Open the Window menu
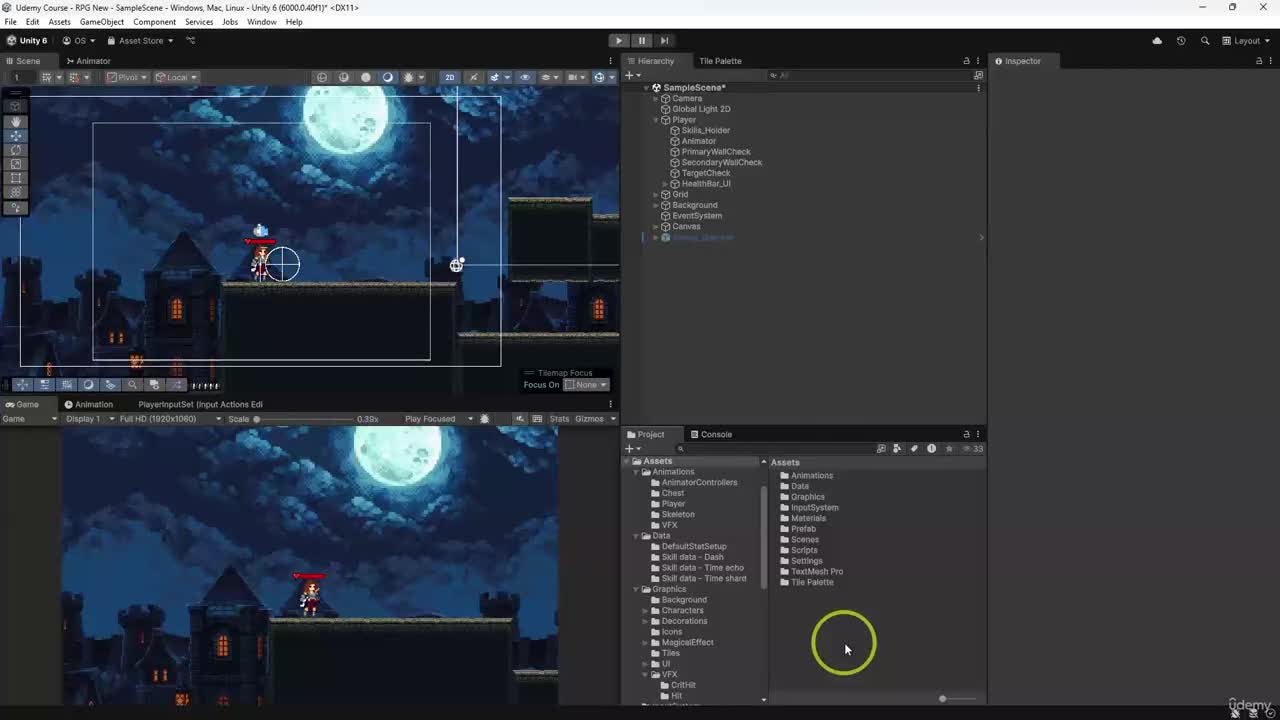 coord(261,22)
